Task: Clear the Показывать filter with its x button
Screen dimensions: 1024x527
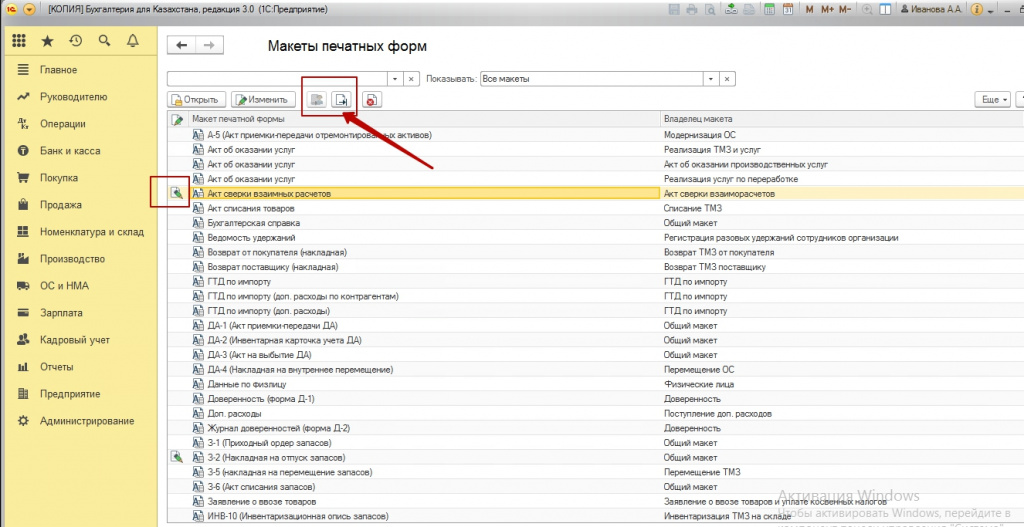Action: tap(727, 78)
